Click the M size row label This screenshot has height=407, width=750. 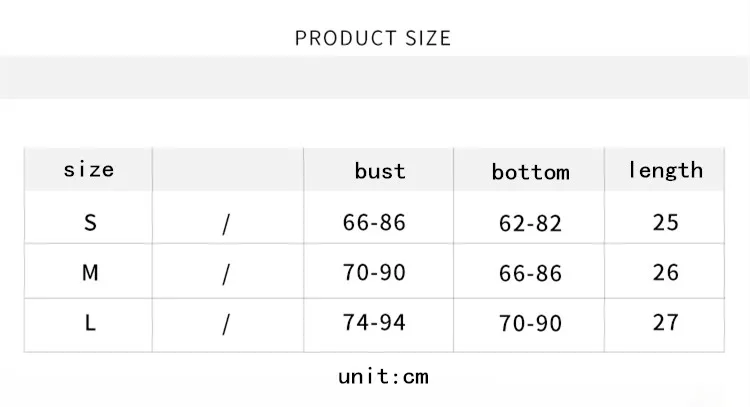pos(90,273)
